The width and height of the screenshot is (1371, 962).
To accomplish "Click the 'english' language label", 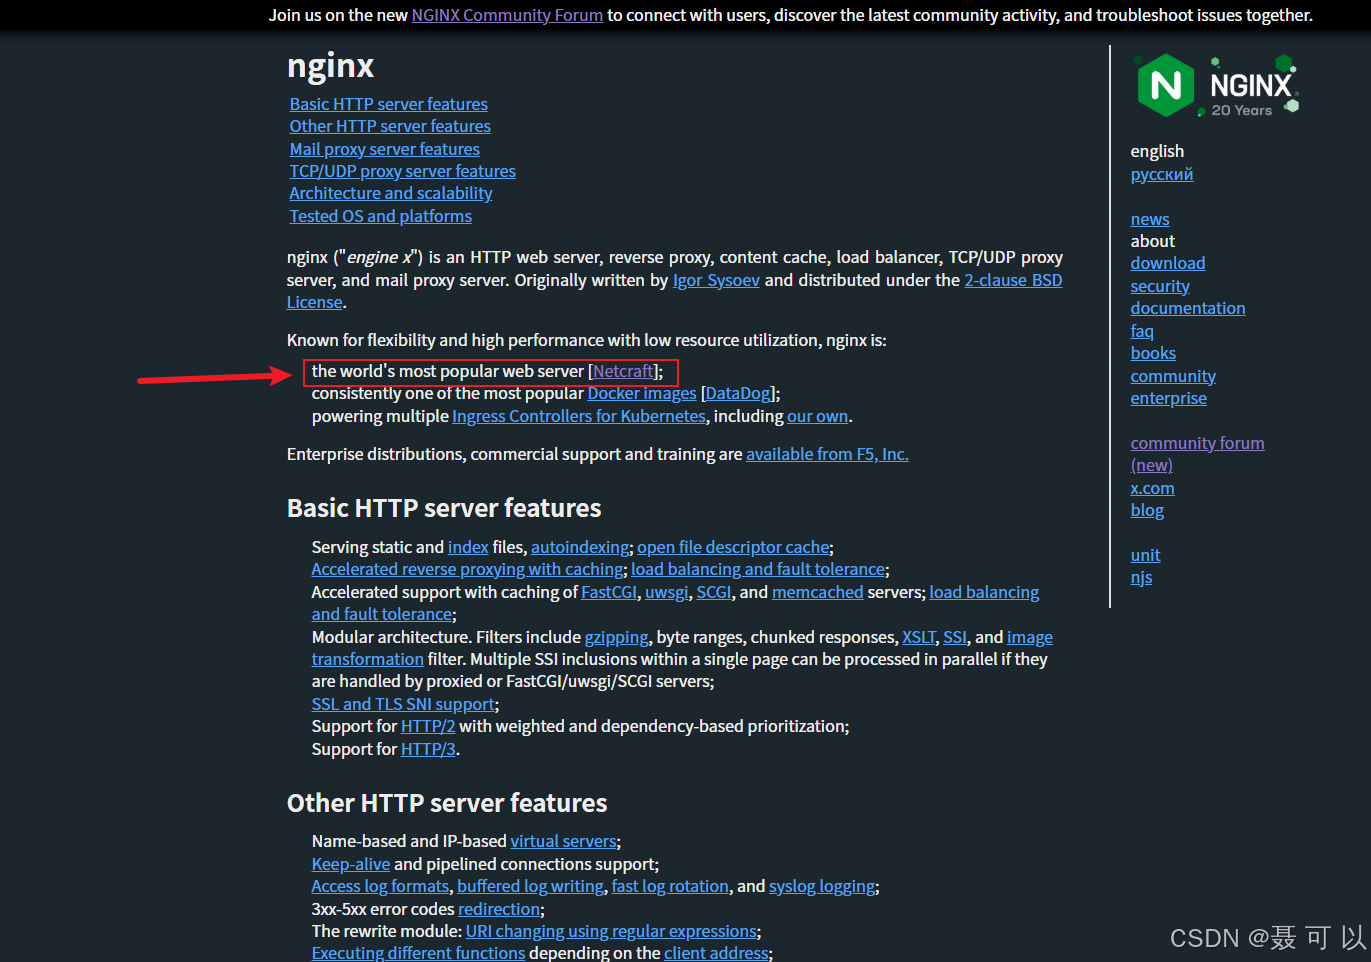I will [x=1157, y=151].
